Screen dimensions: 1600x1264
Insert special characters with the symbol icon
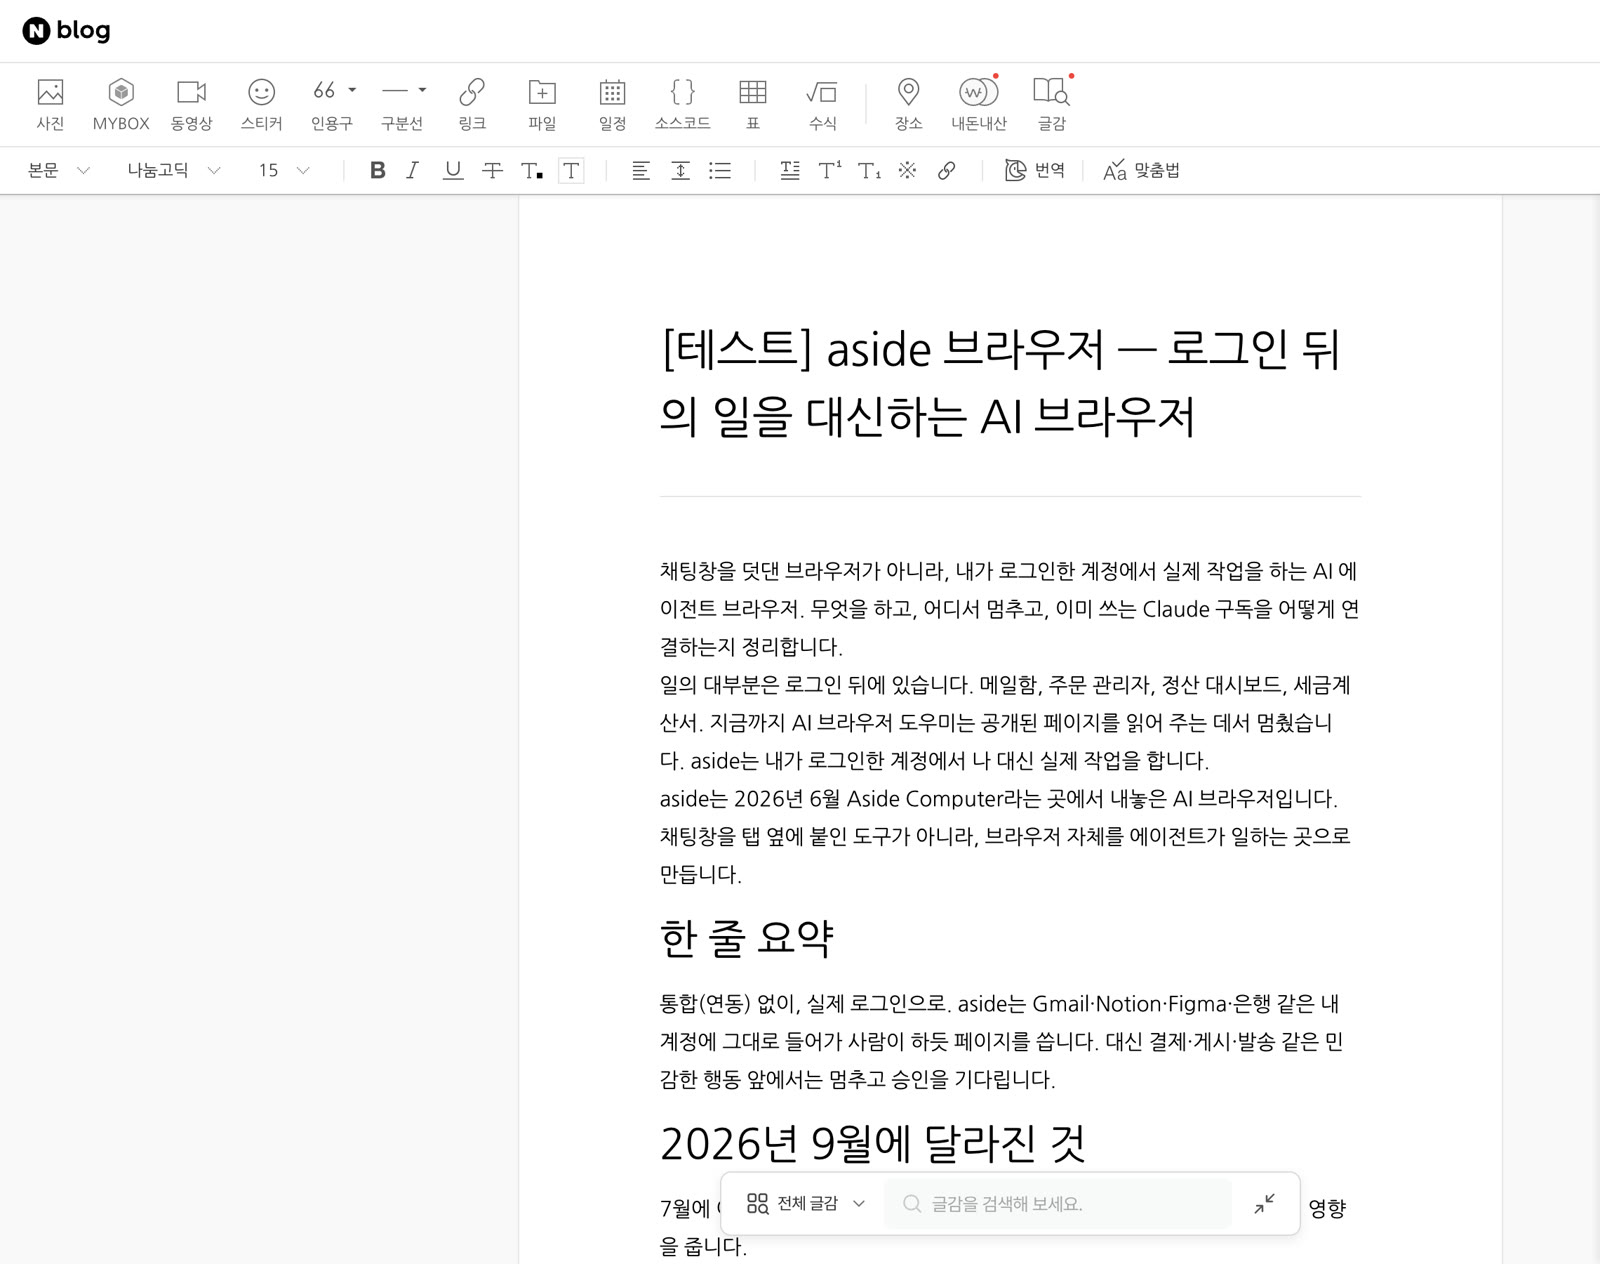907,170
